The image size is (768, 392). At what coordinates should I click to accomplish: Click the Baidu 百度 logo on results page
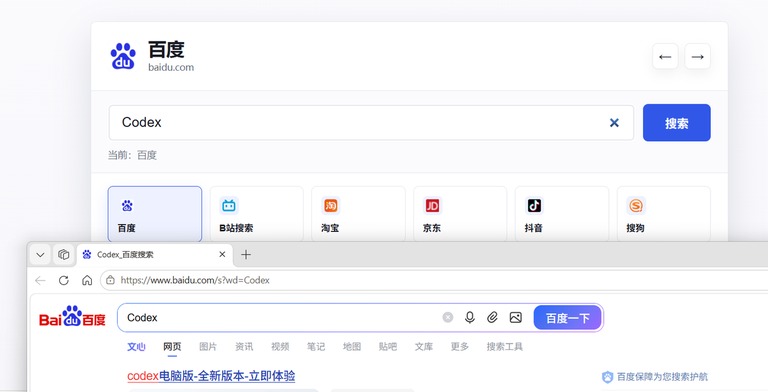72,317
